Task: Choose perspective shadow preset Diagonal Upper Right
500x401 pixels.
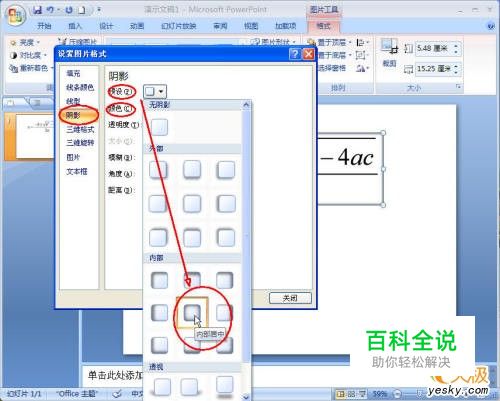Action: (190, 387)
